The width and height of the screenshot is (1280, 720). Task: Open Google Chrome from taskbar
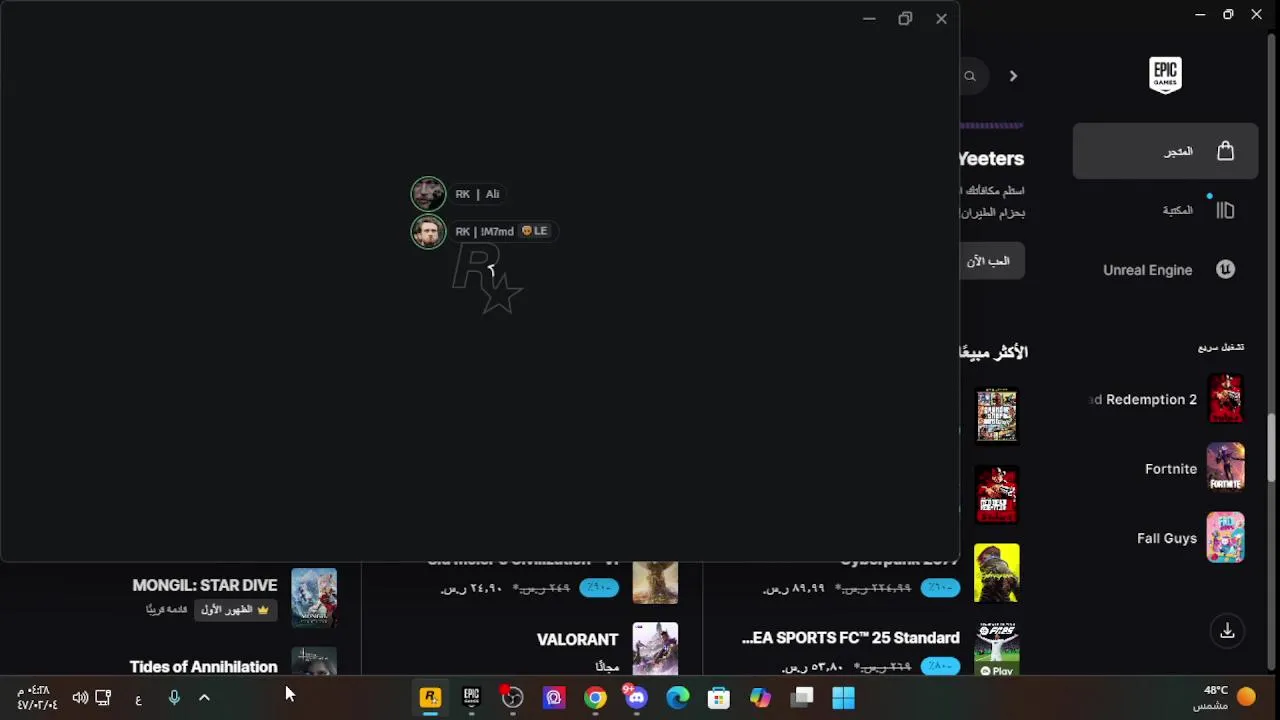595,698
